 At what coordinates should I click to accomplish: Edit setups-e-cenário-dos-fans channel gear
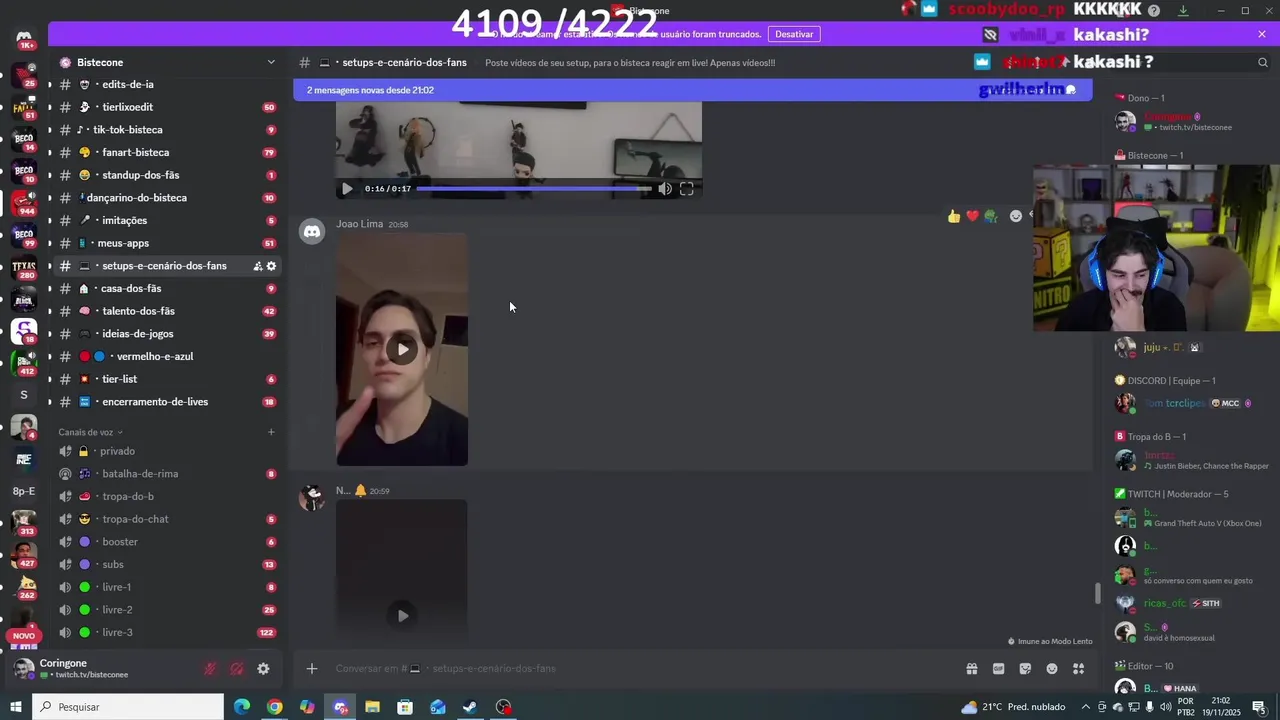(271, 266)
